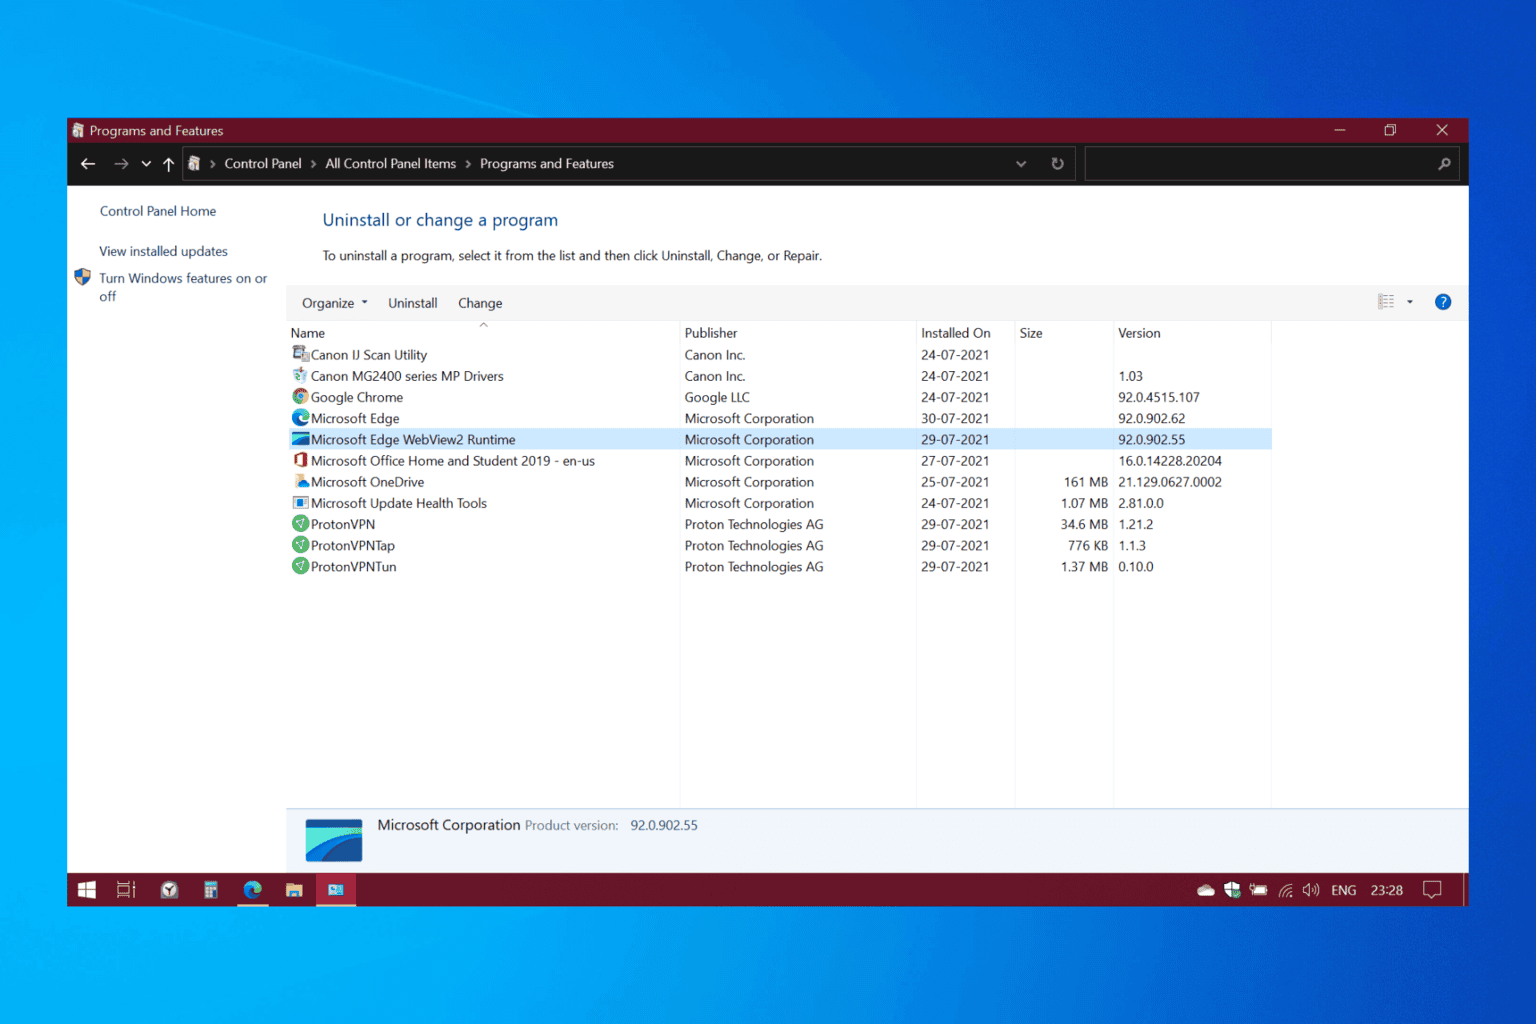Image resolution: width=1536 pixels, height=1024 pixels.
Task: Click the Microsoft Office Home and Student icon
Action: [300, 460]
